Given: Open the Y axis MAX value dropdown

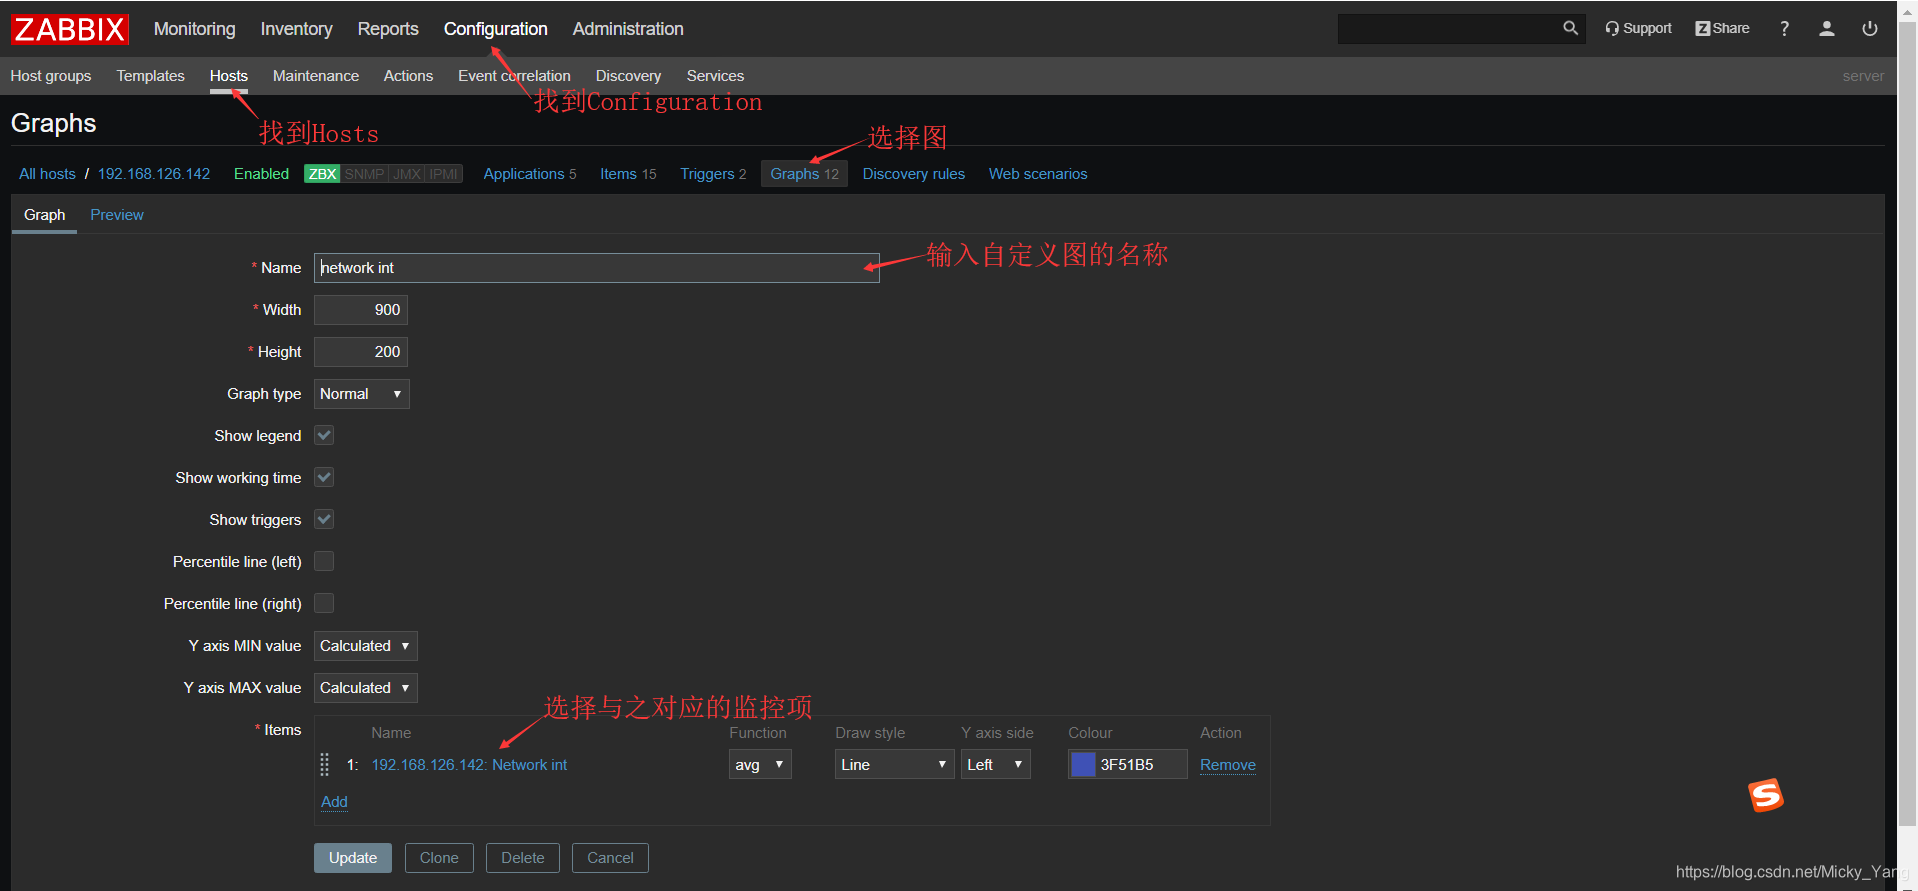Looking at the screenshot, I should tap(365, 688).
